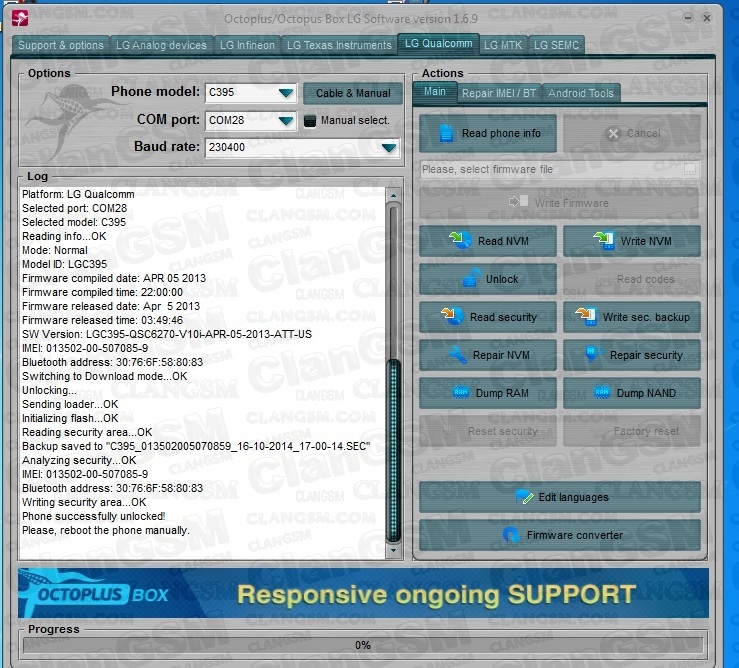
Task: Click the progress bar showing 0%
Action: pyautogui.click(x=363, y=644)
